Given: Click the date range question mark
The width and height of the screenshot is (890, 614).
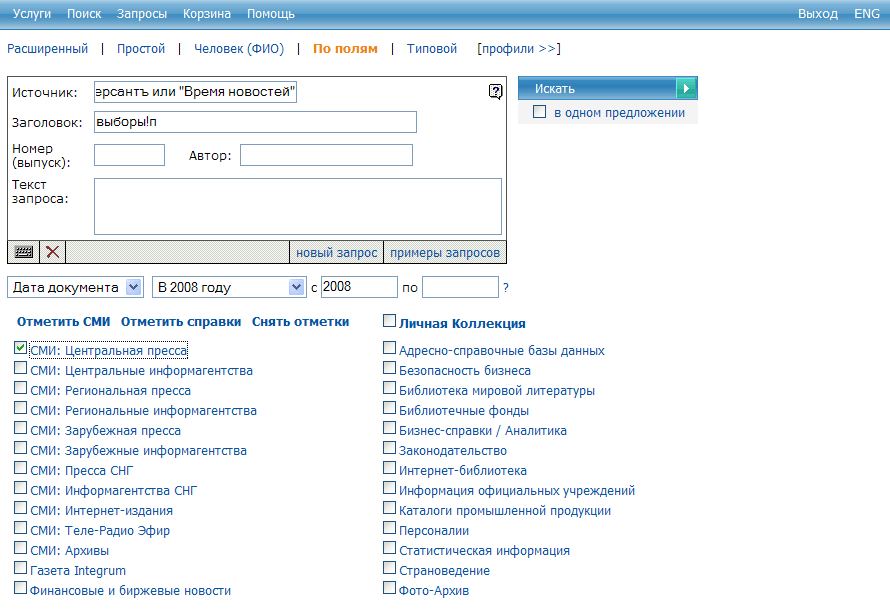Looking at the screenshot, I should click(506, 288).
